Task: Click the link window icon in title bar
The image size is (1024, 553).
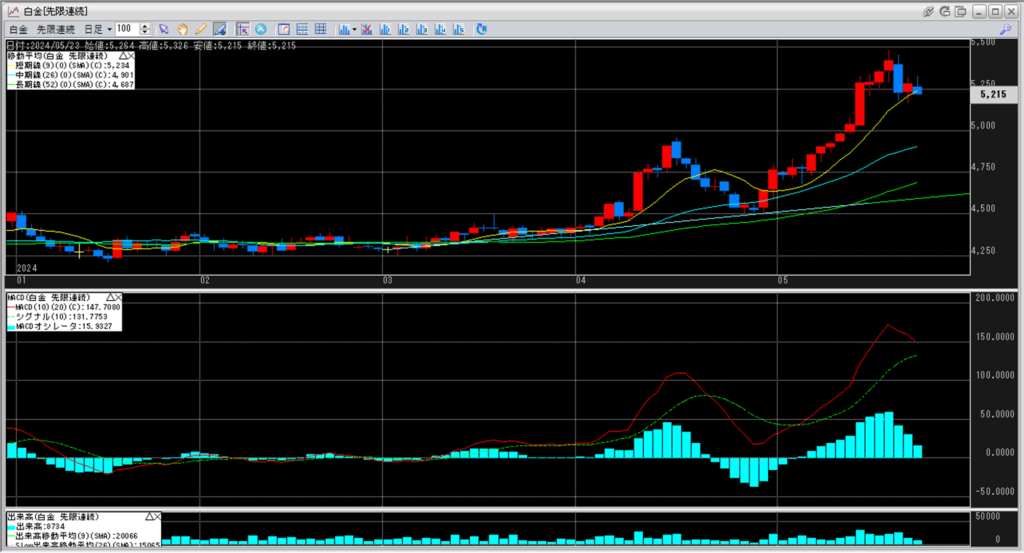Action: 929,10
